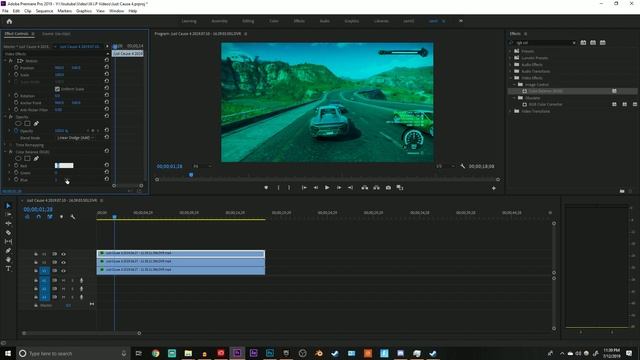Click the effects search field
Viewport: 640px width, 360px height.
(x=544, y=42)
